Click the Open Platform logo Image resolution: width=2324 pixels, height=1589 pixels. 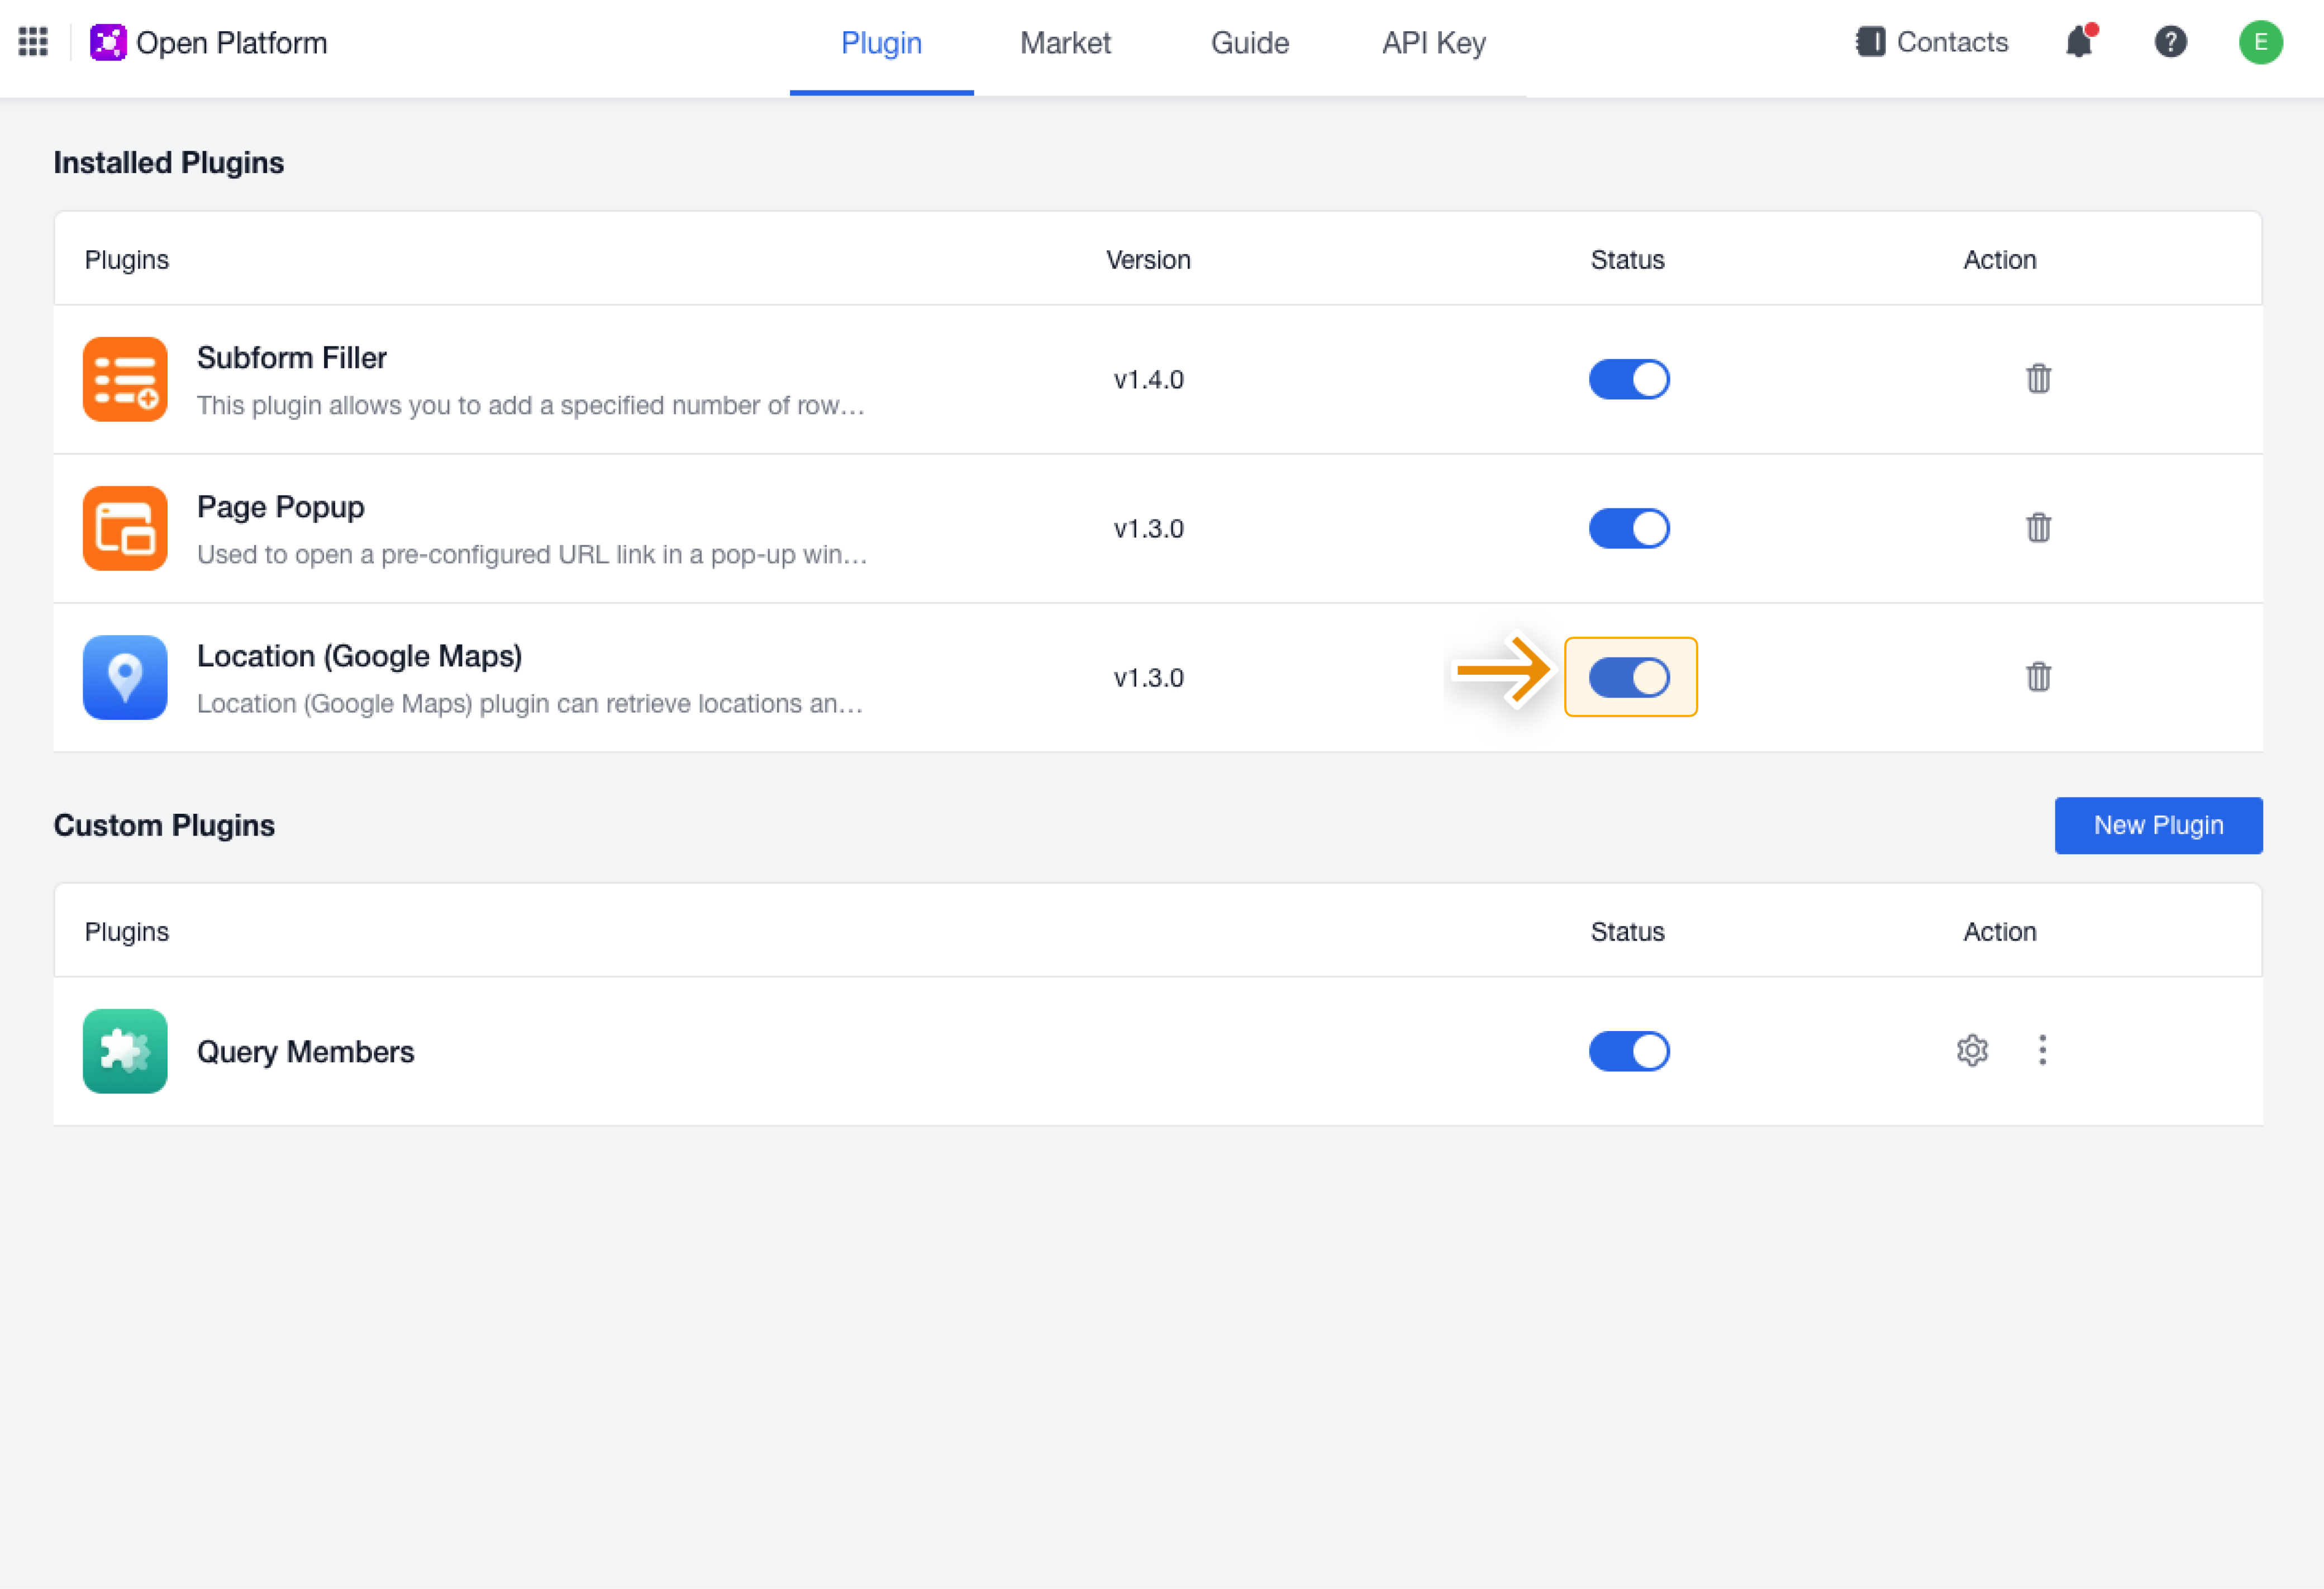tap(108, 42)
